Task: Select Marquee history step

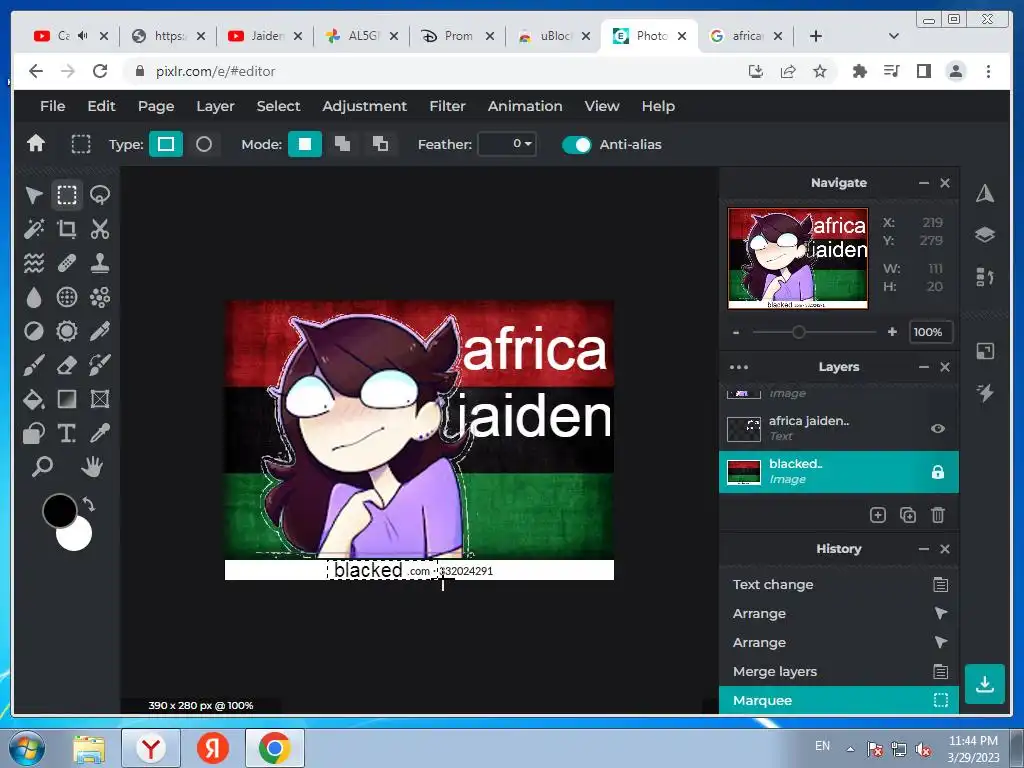Action: click(839, 700)
